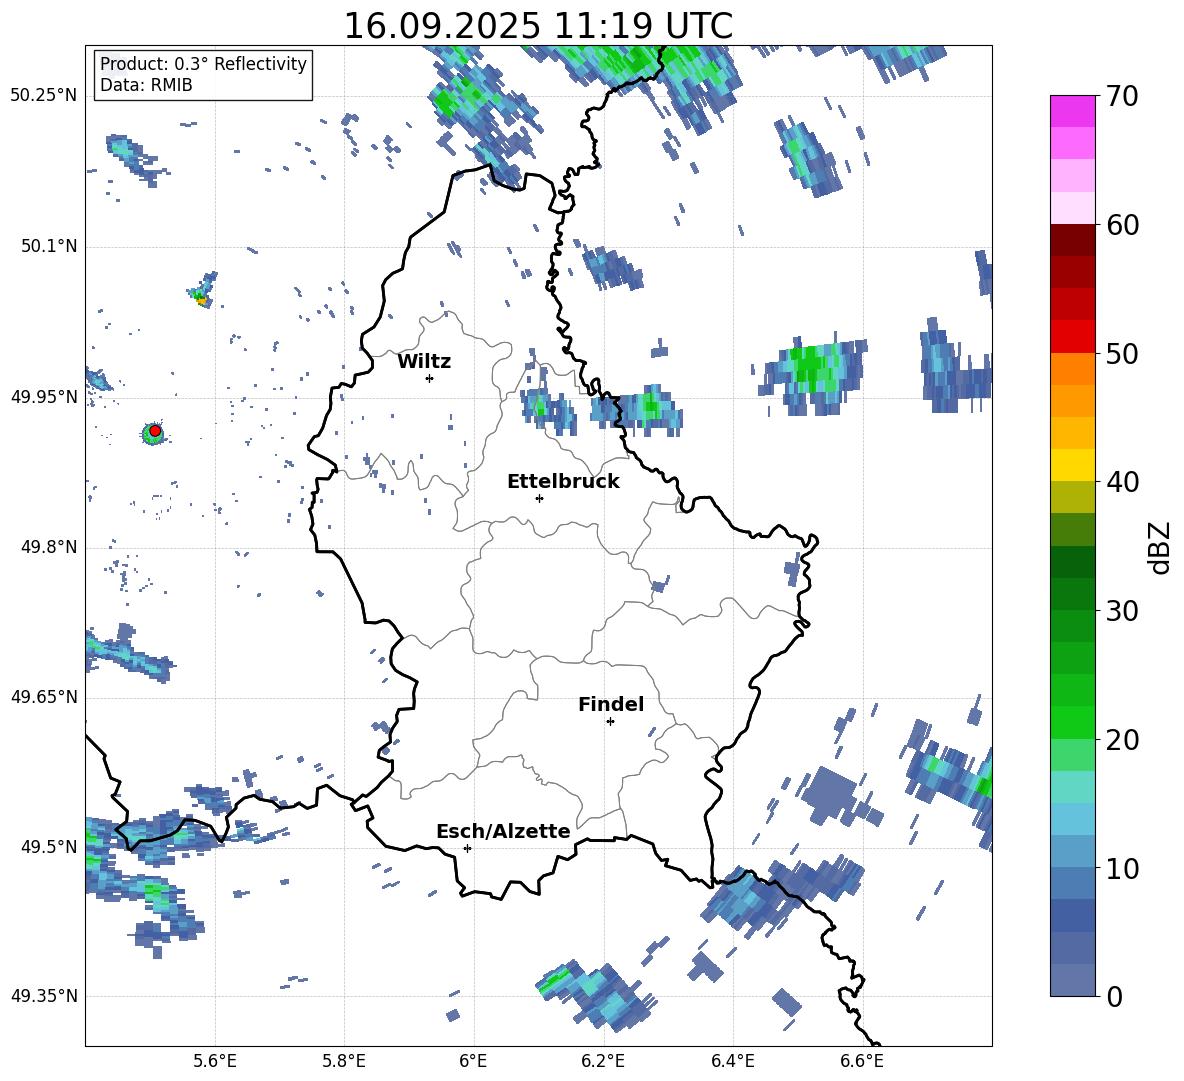Screen dimensions: 1184x1081
Task: Click the colorbar label 50
Action: [1122, 353]
